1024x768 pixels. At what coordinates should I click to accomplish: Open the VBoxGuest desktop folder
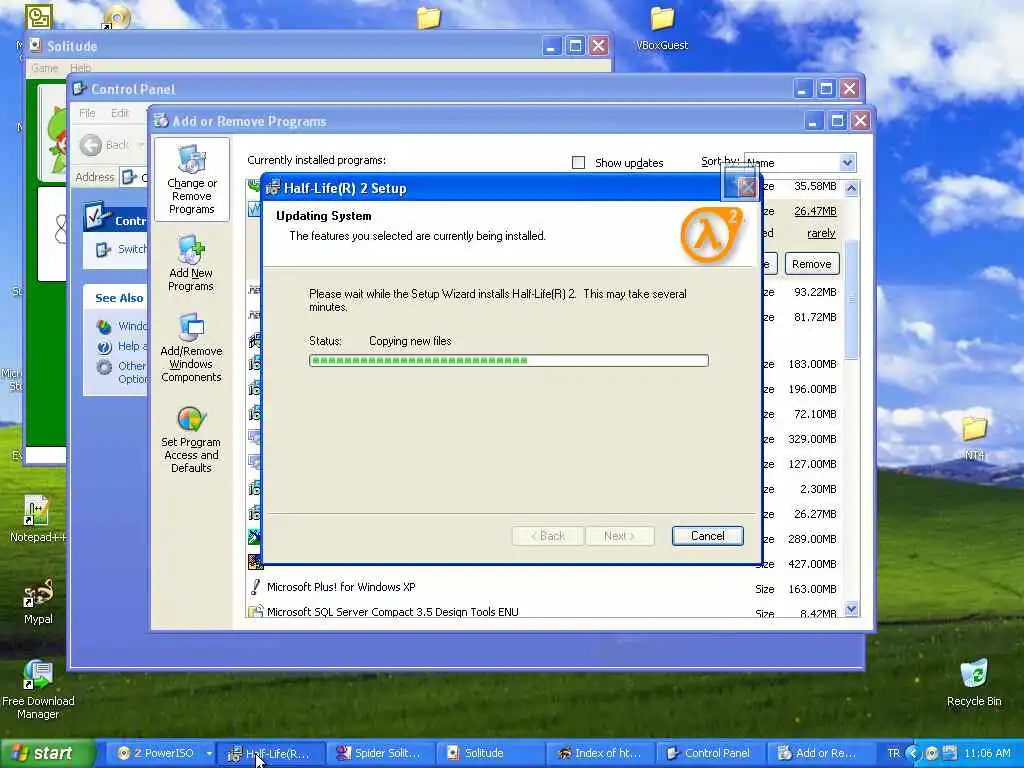pyautogui.click(x=662, y=29)
